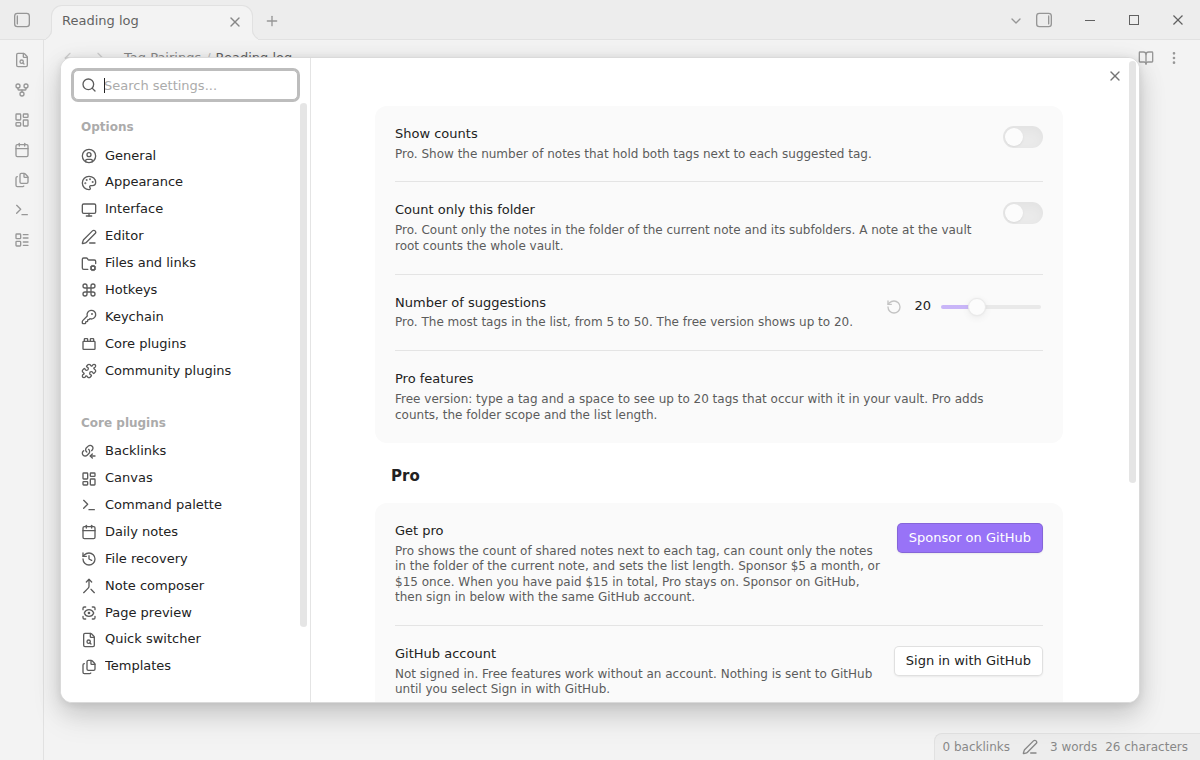Screen dimensions: 1200x760
Task: Click Number of suggestions value 20
Action: [x=923, y=306]
